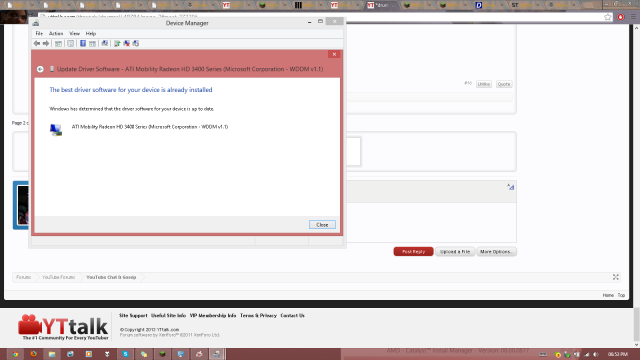Viewport: 640px width, 360px height.
Task: Click the editor toggle icon in reply box
Action: click(511, 187)
